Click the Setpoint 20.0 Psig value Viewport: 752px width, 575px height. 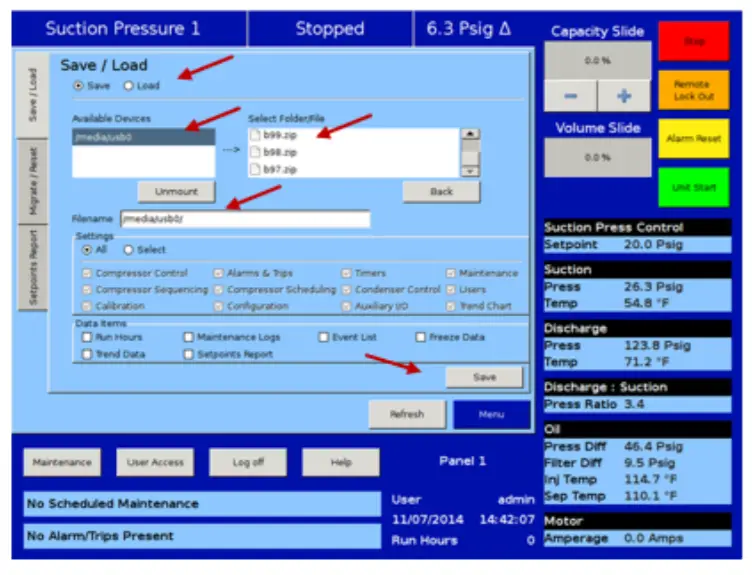click(653, 245)
